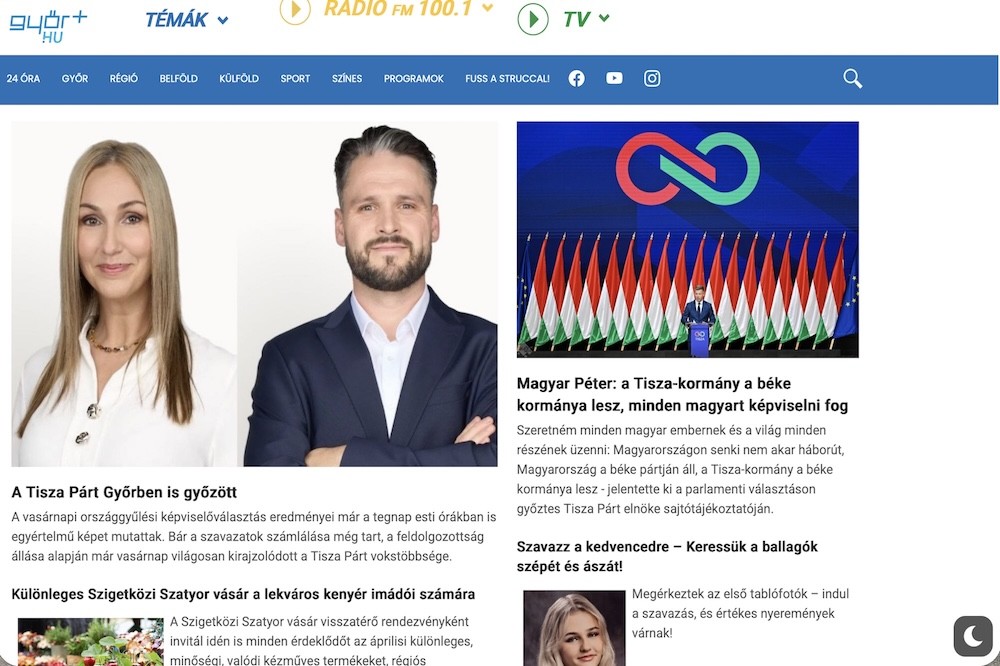Click the search magnifier icon
This screenshot has height=666, width=1000.
click(x=852, y=78)
